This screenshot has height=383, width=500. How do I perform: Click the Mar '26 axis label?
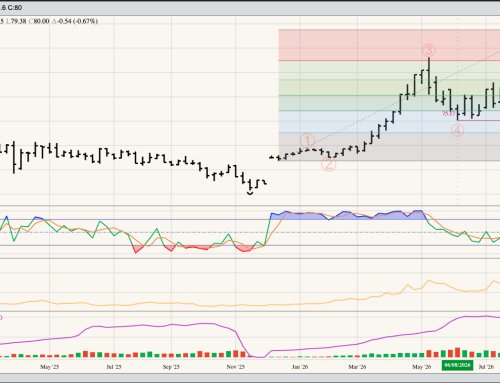click(x=357, y=367)
